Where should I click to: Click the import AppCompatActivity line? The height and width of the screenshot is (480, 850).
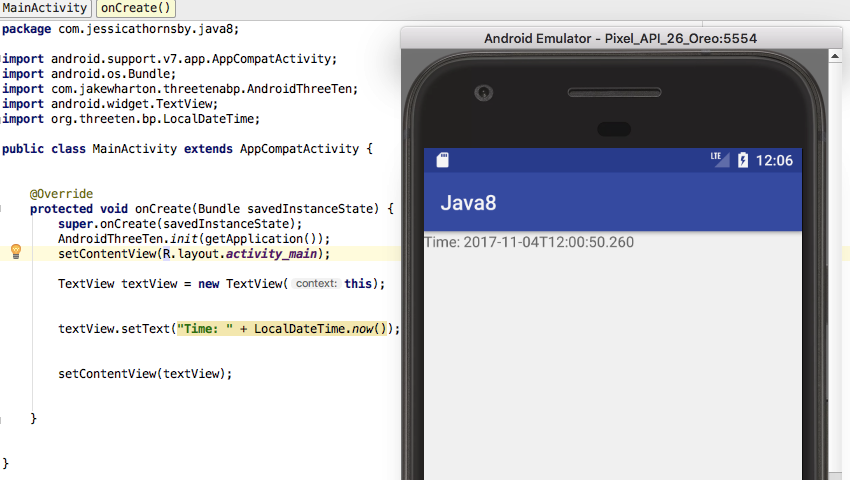click(170, 59)
